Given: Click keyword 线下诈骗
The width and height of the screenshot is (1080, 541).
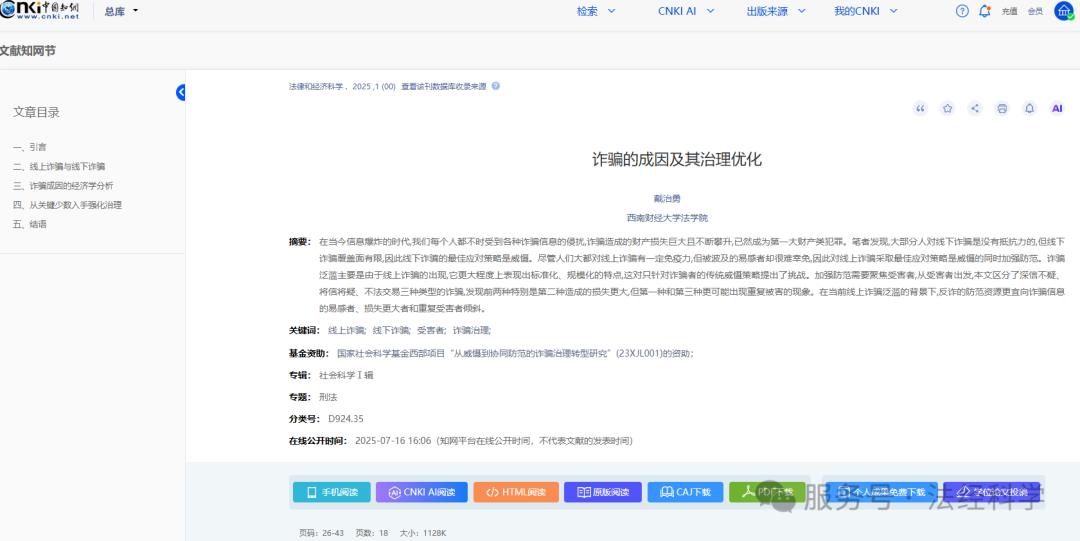Looking at the screenshot, I should (391, 330).
